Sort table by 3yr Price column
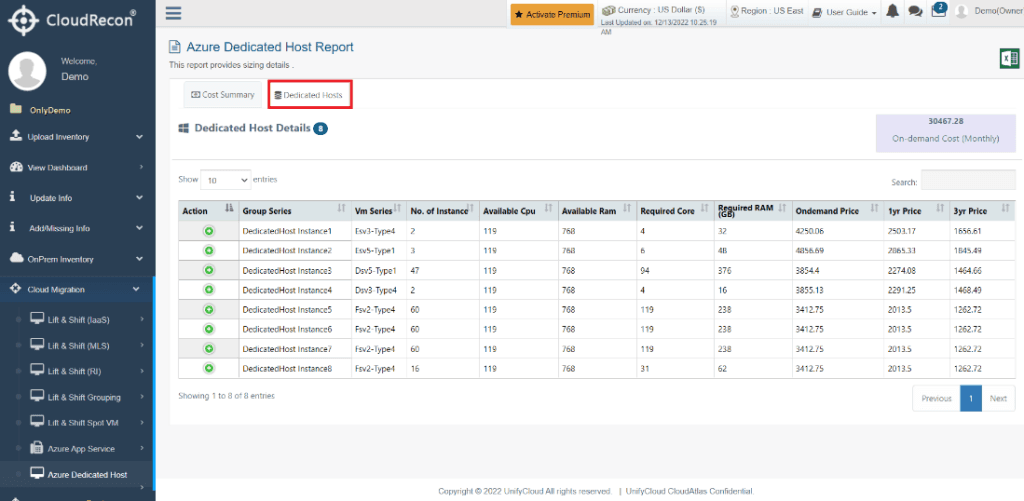 [983, 210]
